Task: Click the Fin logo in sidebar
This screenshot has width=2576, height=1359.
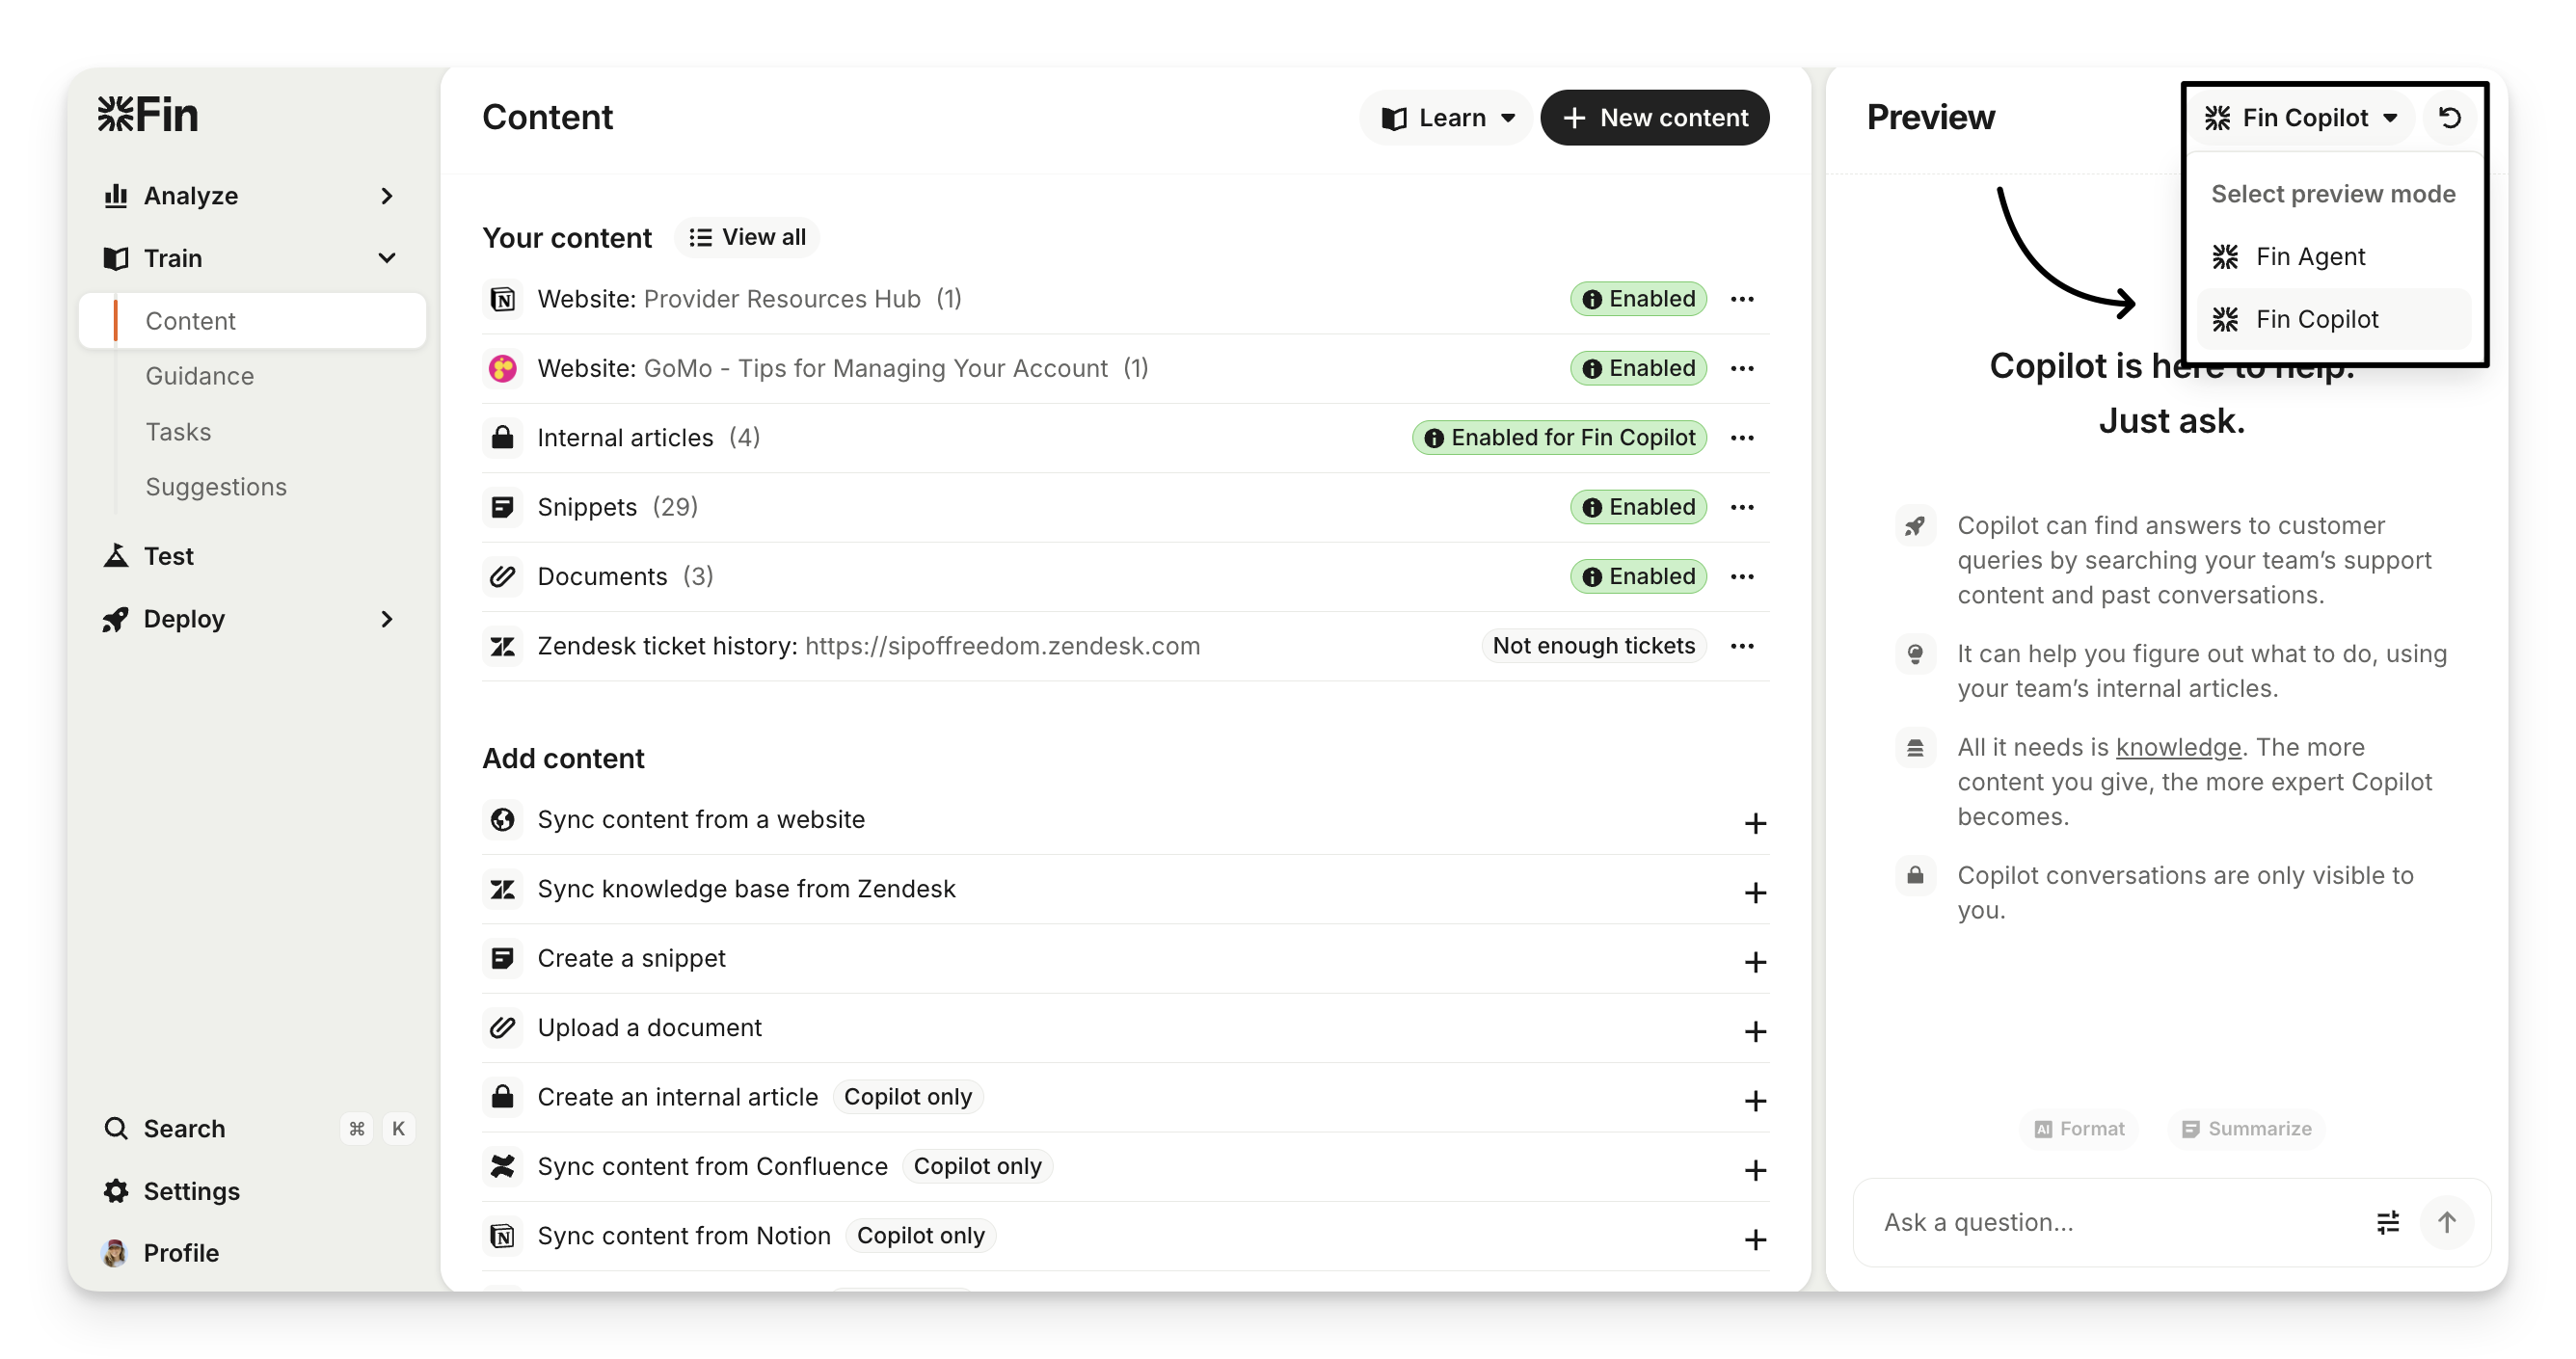Action: (148, 115)
